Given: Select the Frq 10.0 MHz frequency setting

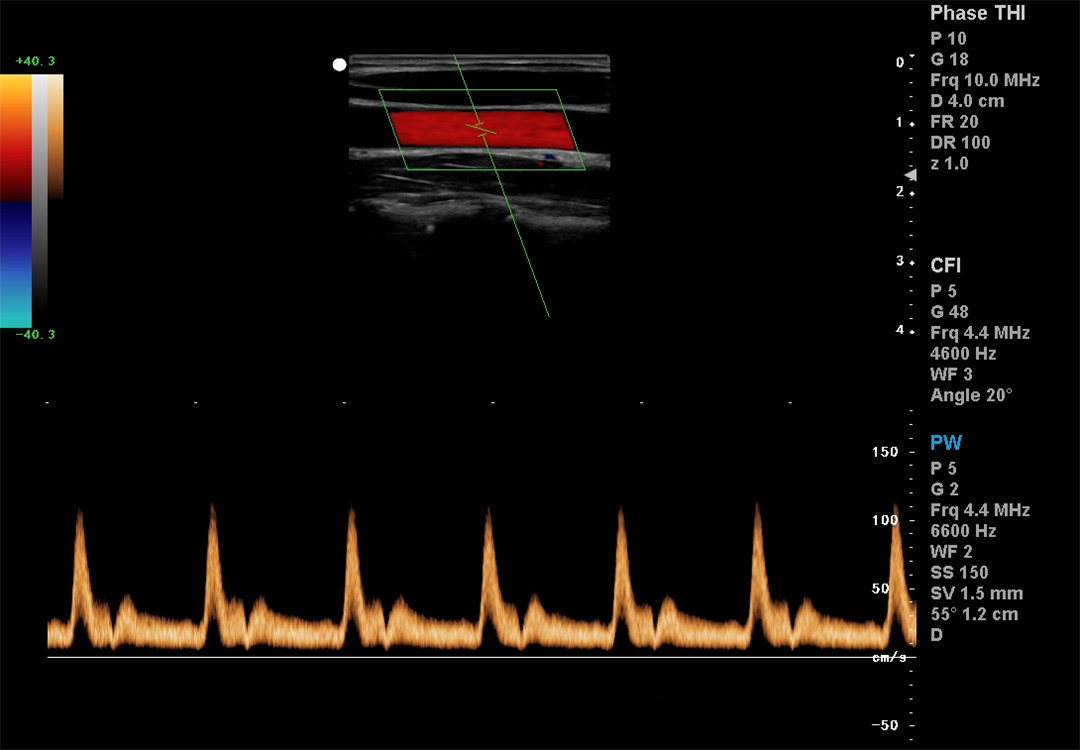Looking at the screenshot, I should tap(984, 80).
